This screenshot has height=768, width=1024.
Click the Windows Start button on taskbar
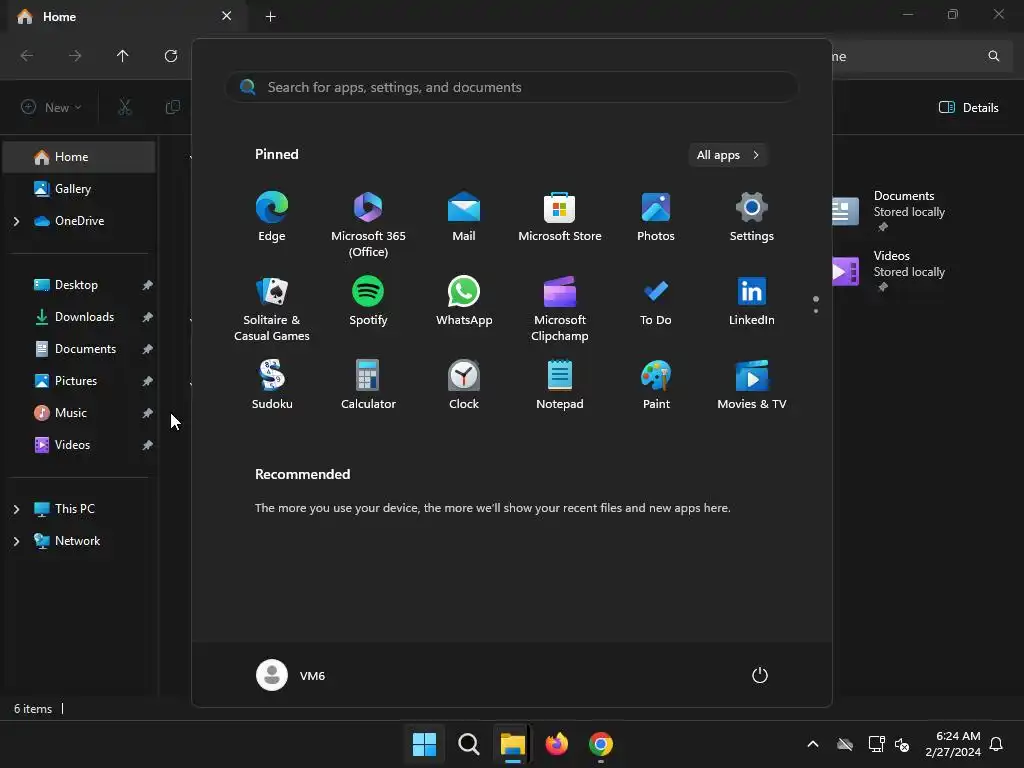coord(424,744)
